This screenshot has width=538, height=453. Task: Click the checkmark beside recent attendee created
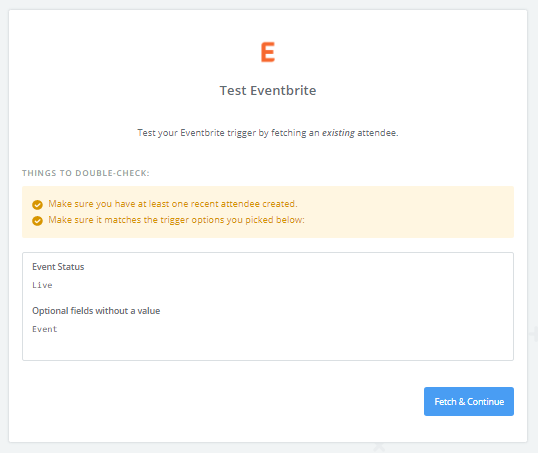tap(37, 205)
